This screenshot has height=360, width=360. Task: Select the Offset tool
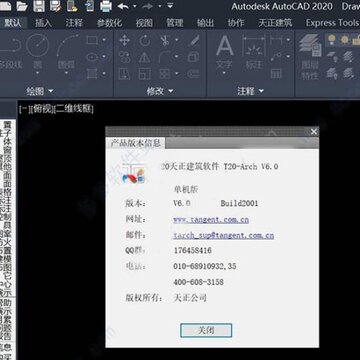(194, 74)
